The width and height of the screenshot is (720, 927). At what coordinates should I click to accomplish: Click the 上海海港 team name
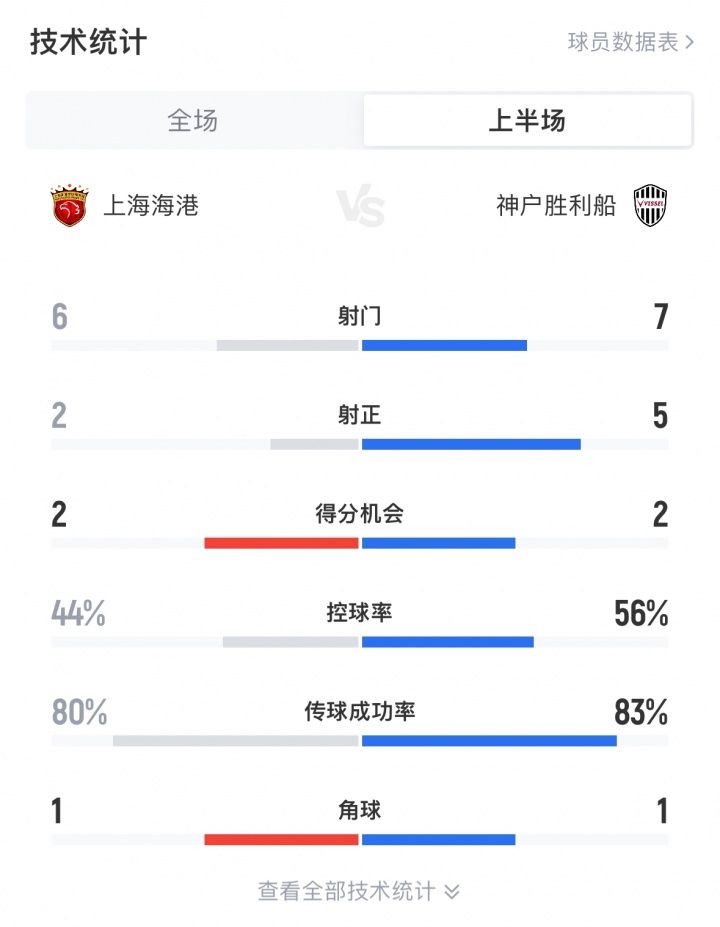(152, 206)
